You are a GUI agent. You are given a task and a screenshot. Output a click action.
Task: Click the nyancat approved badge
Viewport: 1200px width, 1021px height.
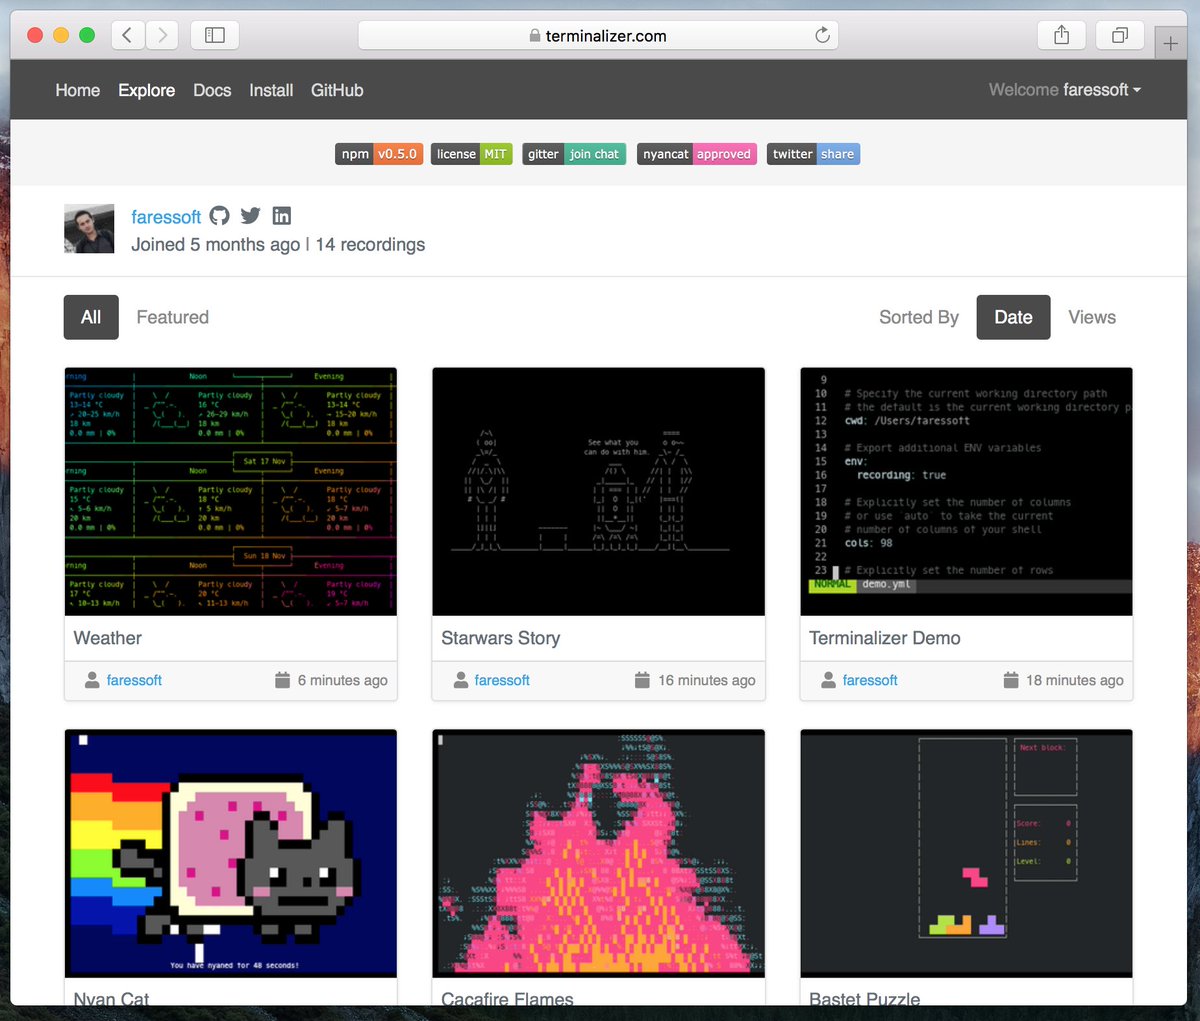click(x=696, y=154)
